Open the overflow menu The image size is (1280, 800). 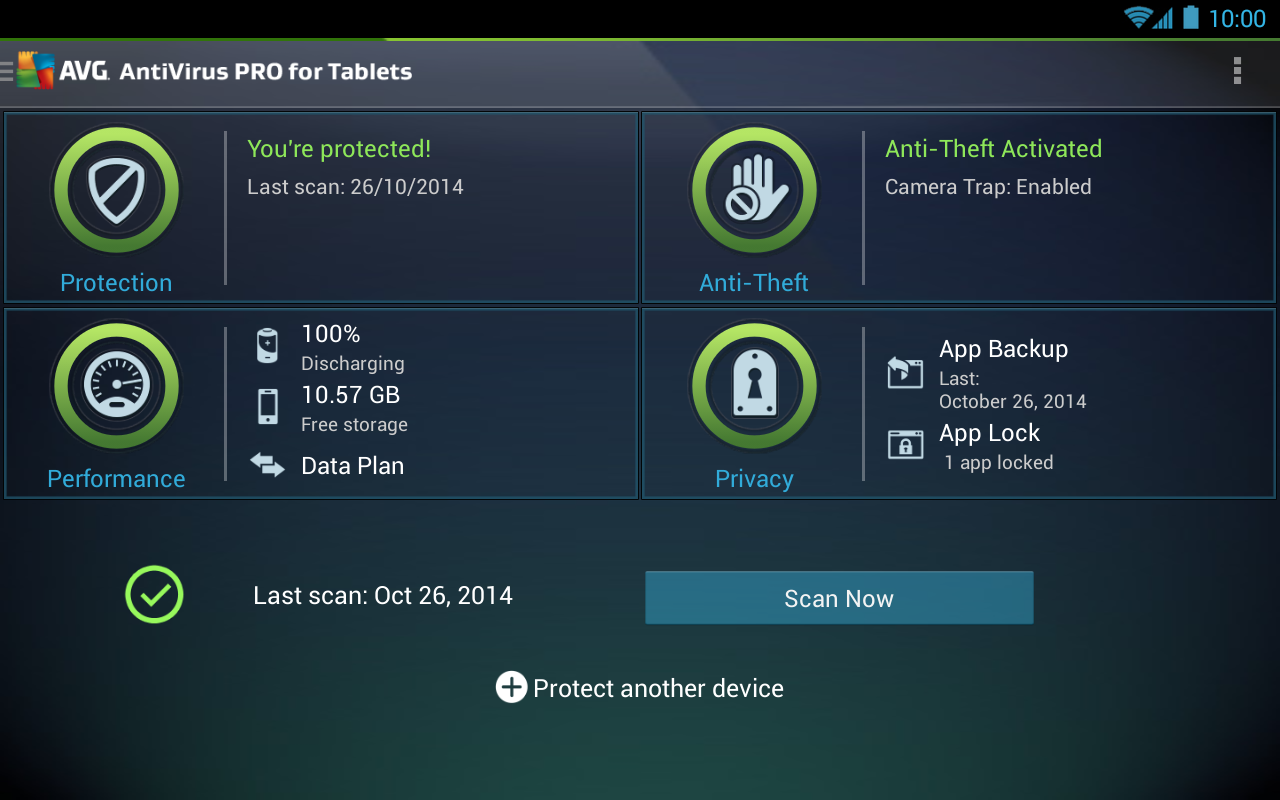1237,71
